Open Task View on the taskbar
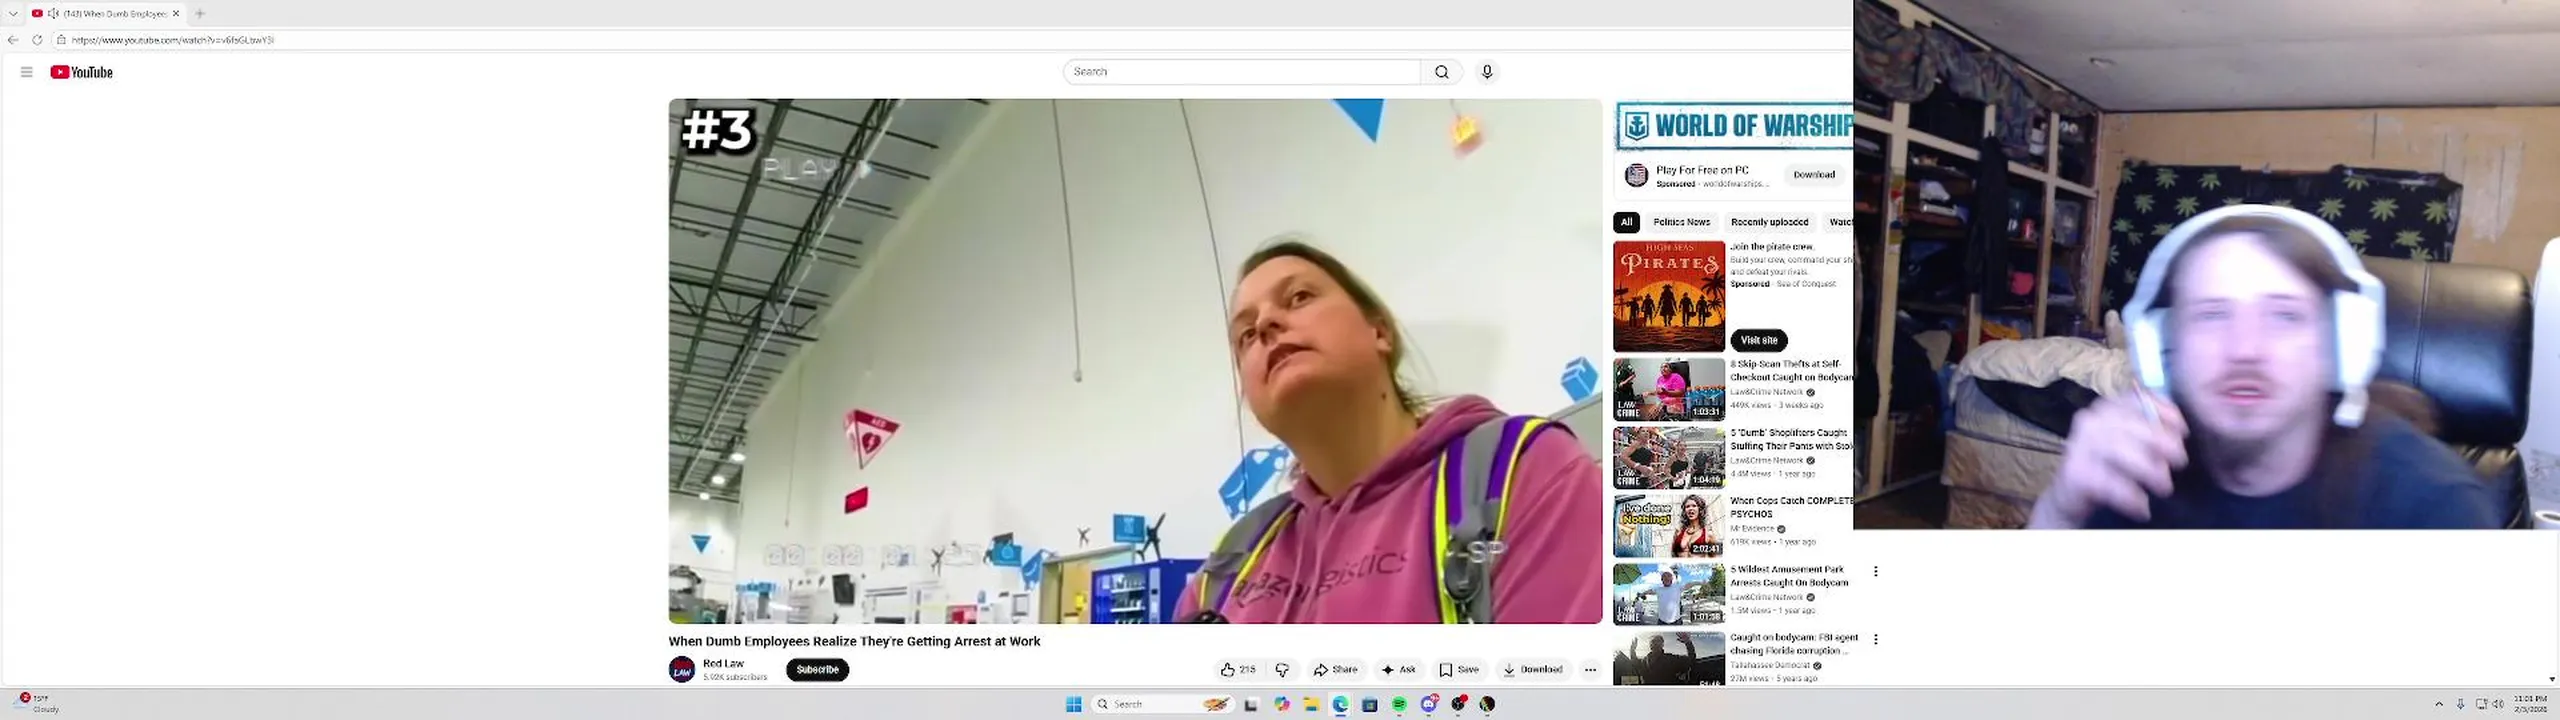This screenshot has height=720, width=2560. pos(1250,704)
